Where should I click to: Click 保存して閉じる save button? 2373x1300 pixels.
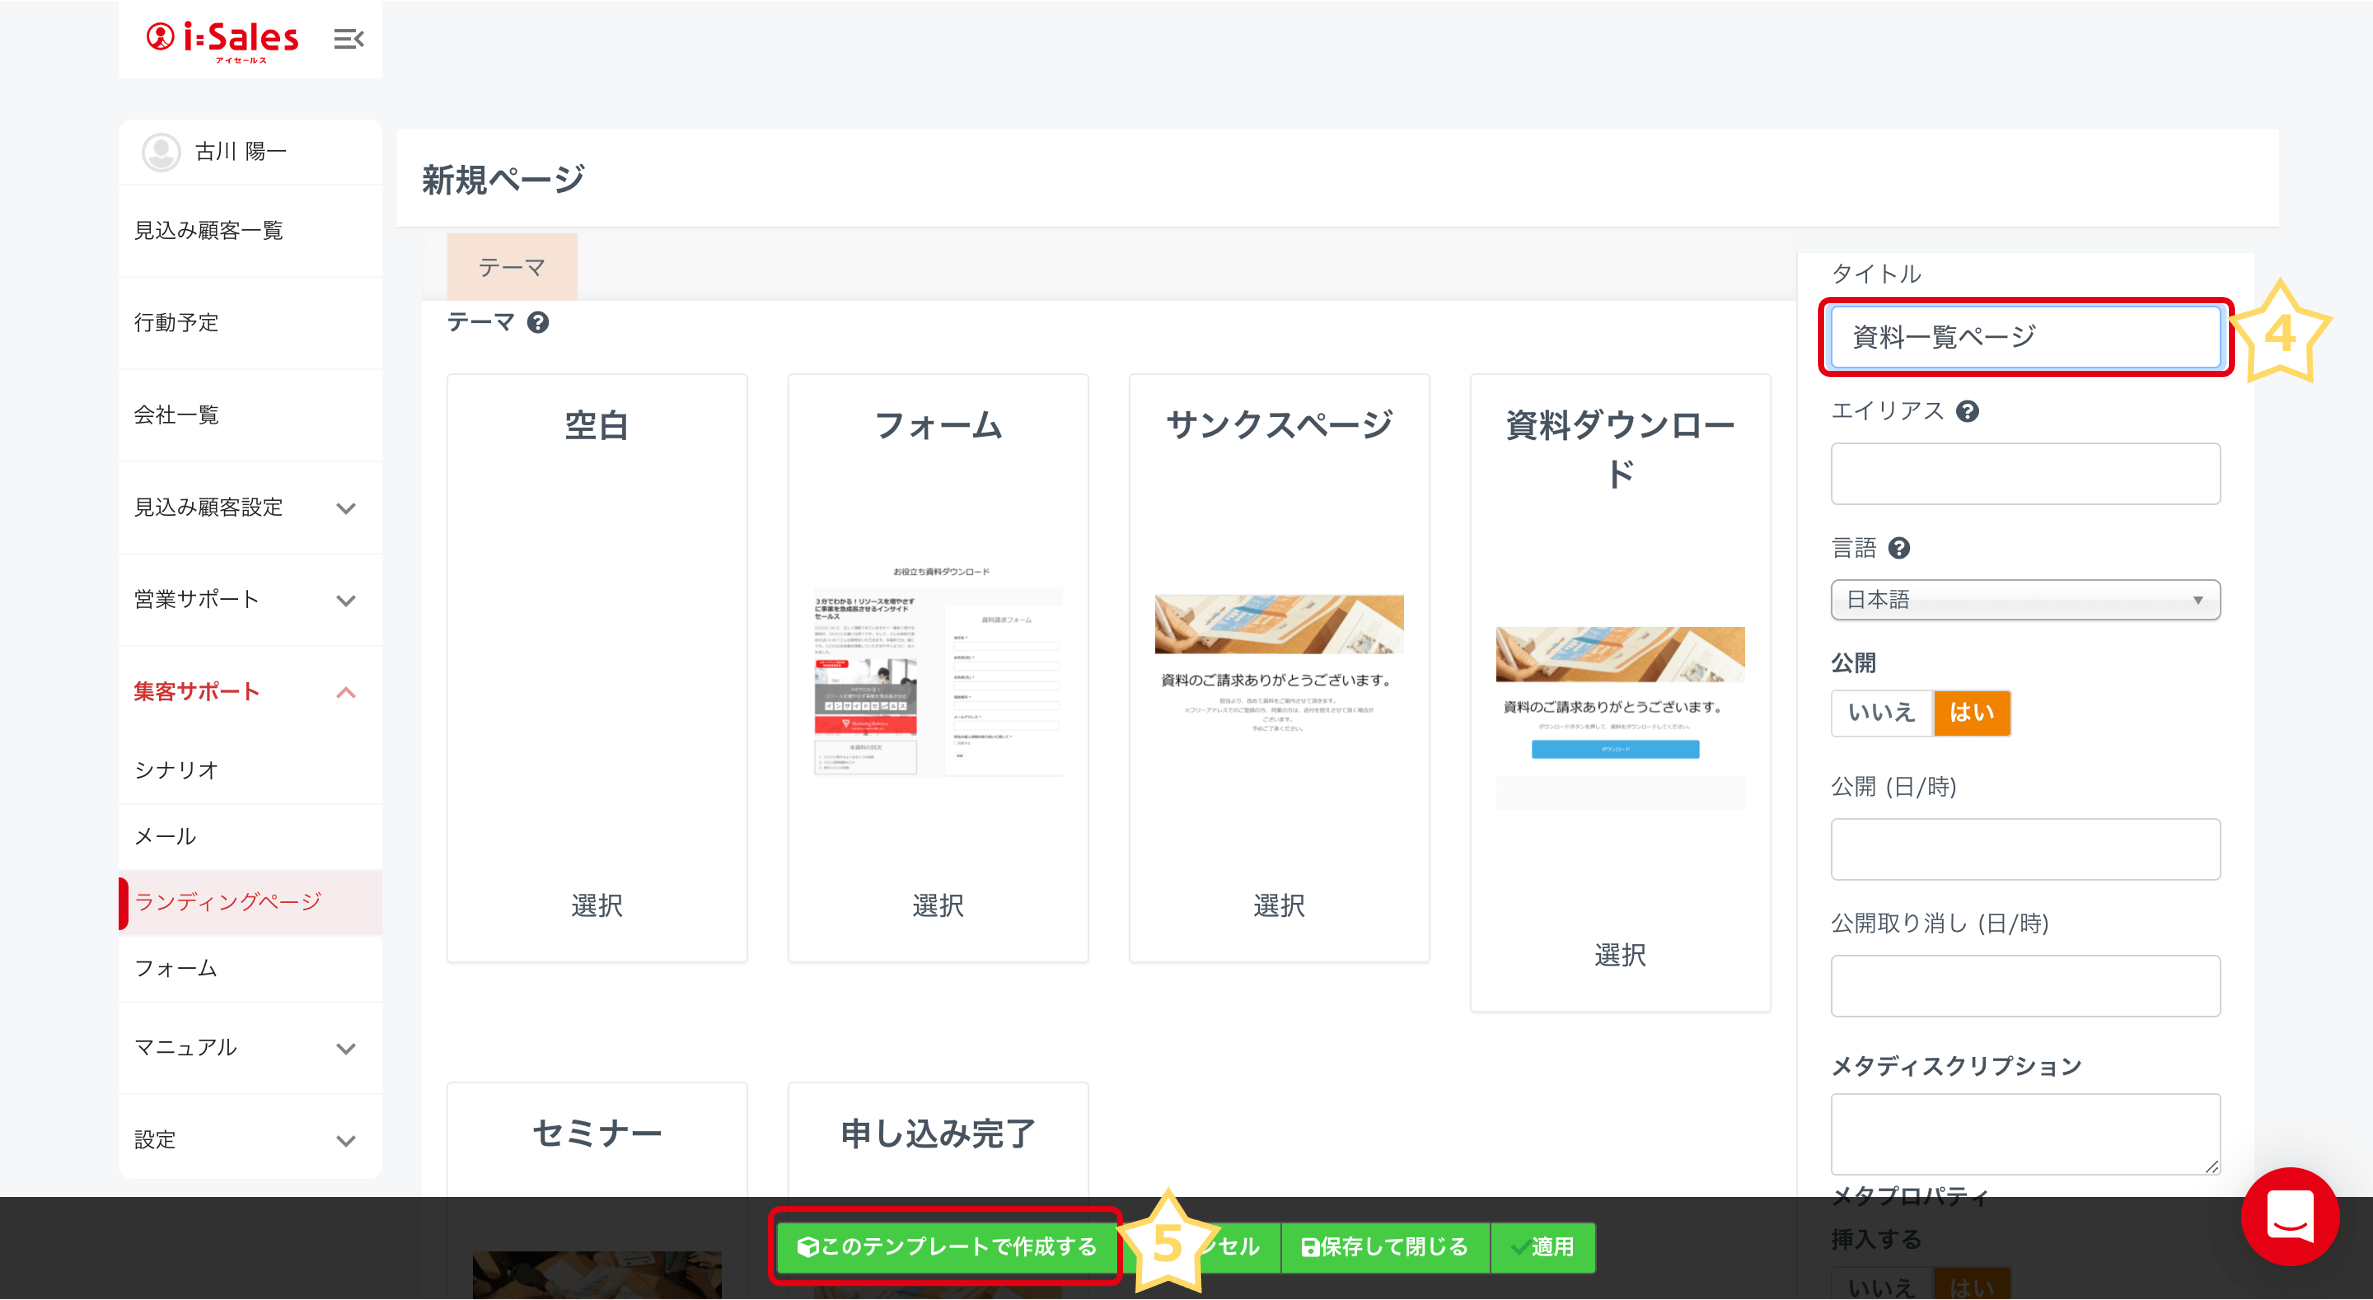(x=1385, y=1247)
